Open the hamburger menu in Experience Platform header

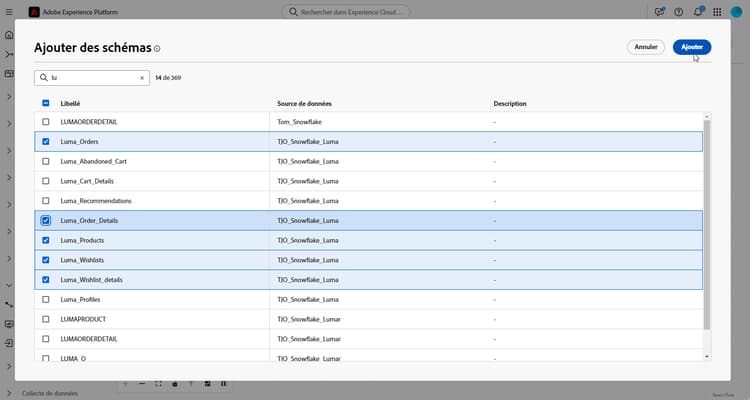click(x=9, y=12)
